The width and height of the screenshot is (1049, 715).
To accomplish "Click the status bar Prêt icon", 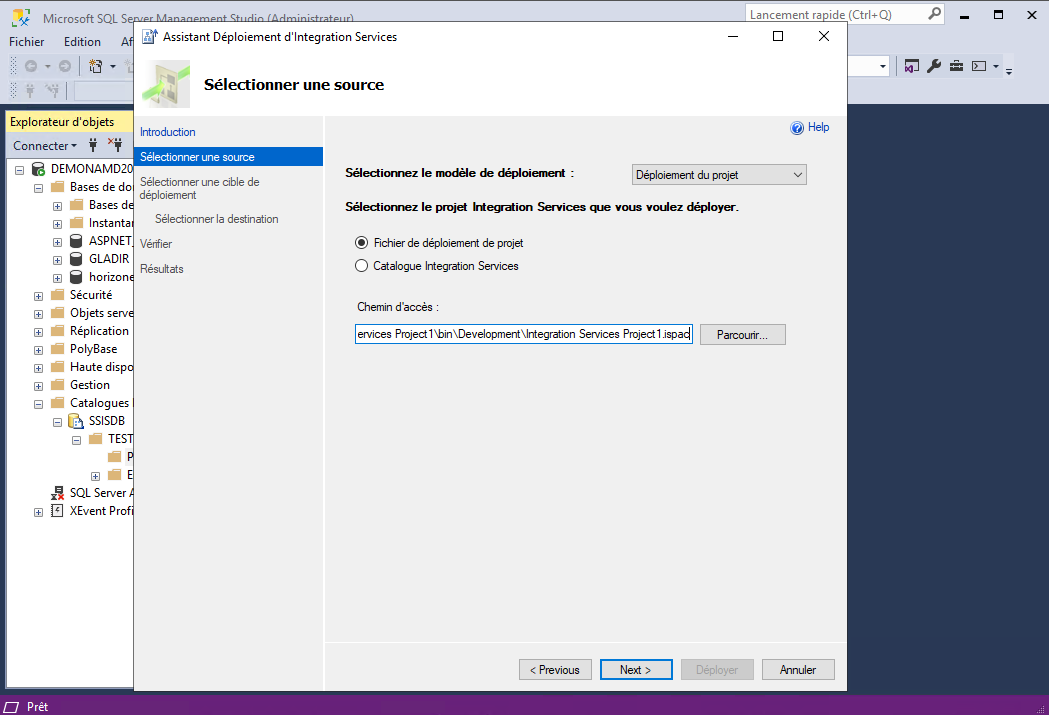I will coord(11,707).
